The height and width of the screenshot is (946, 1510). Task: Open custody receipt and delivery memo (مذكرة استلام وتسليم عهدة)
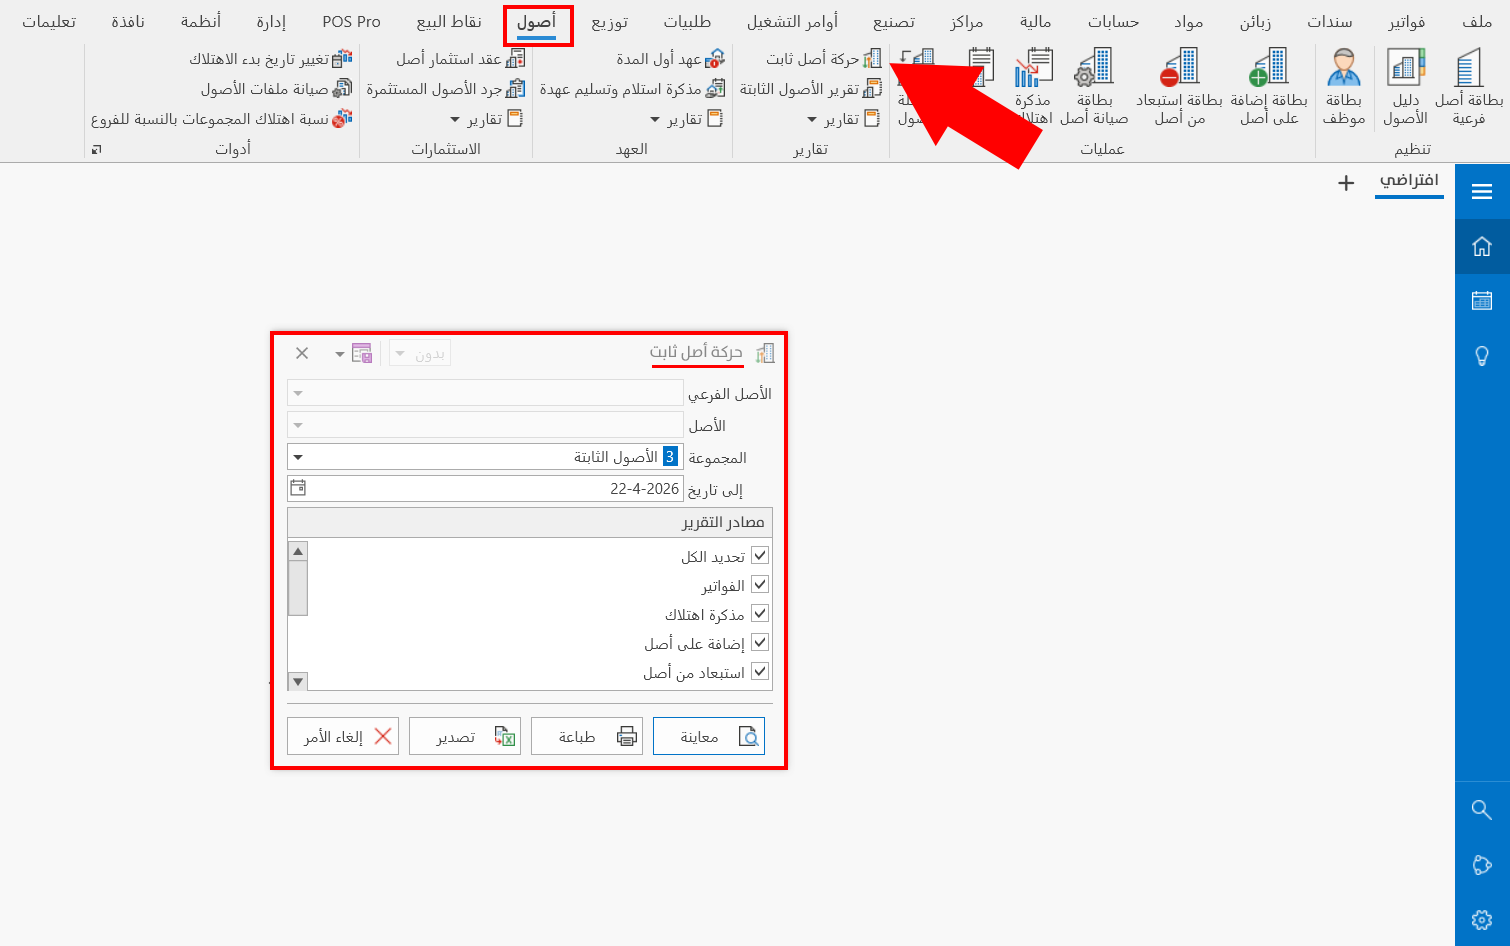(x=632, y=89)
